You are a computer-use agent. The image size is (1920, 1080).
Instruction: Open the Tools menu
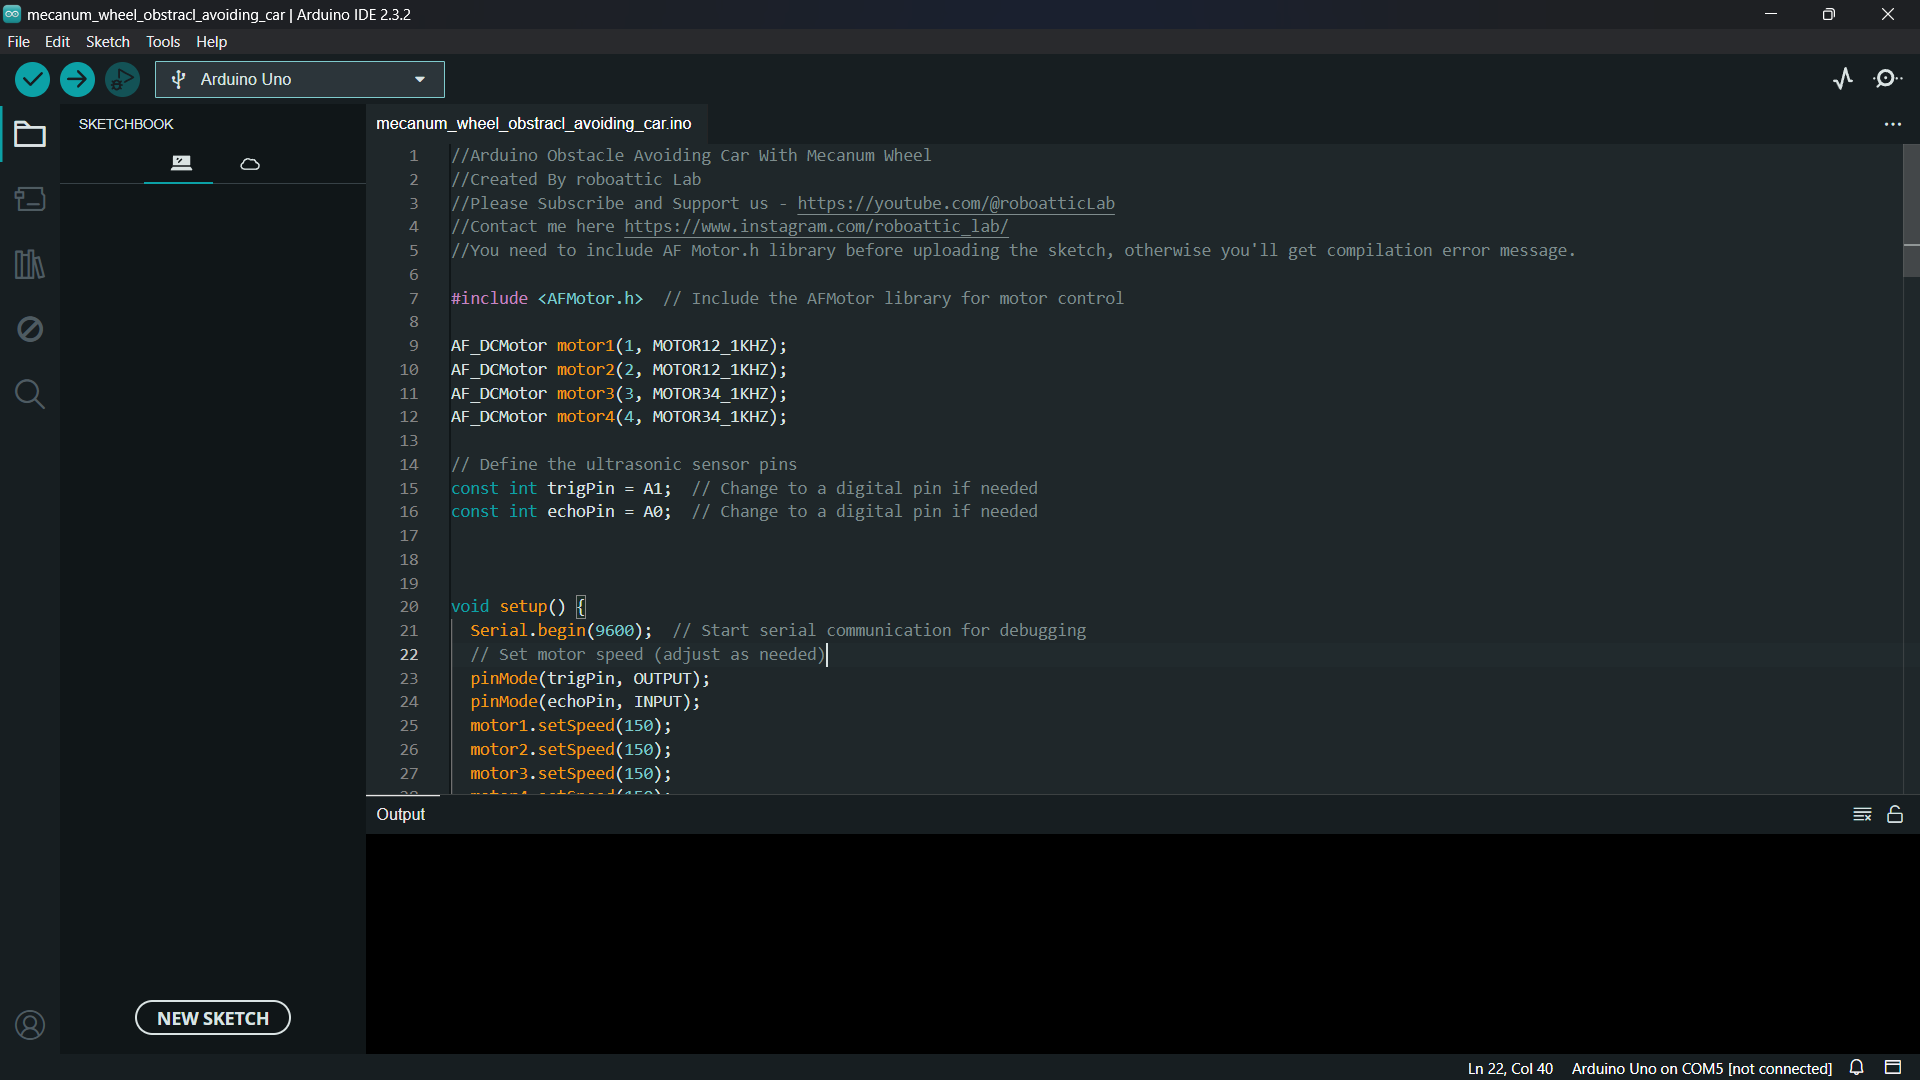[x=163, y=42]
